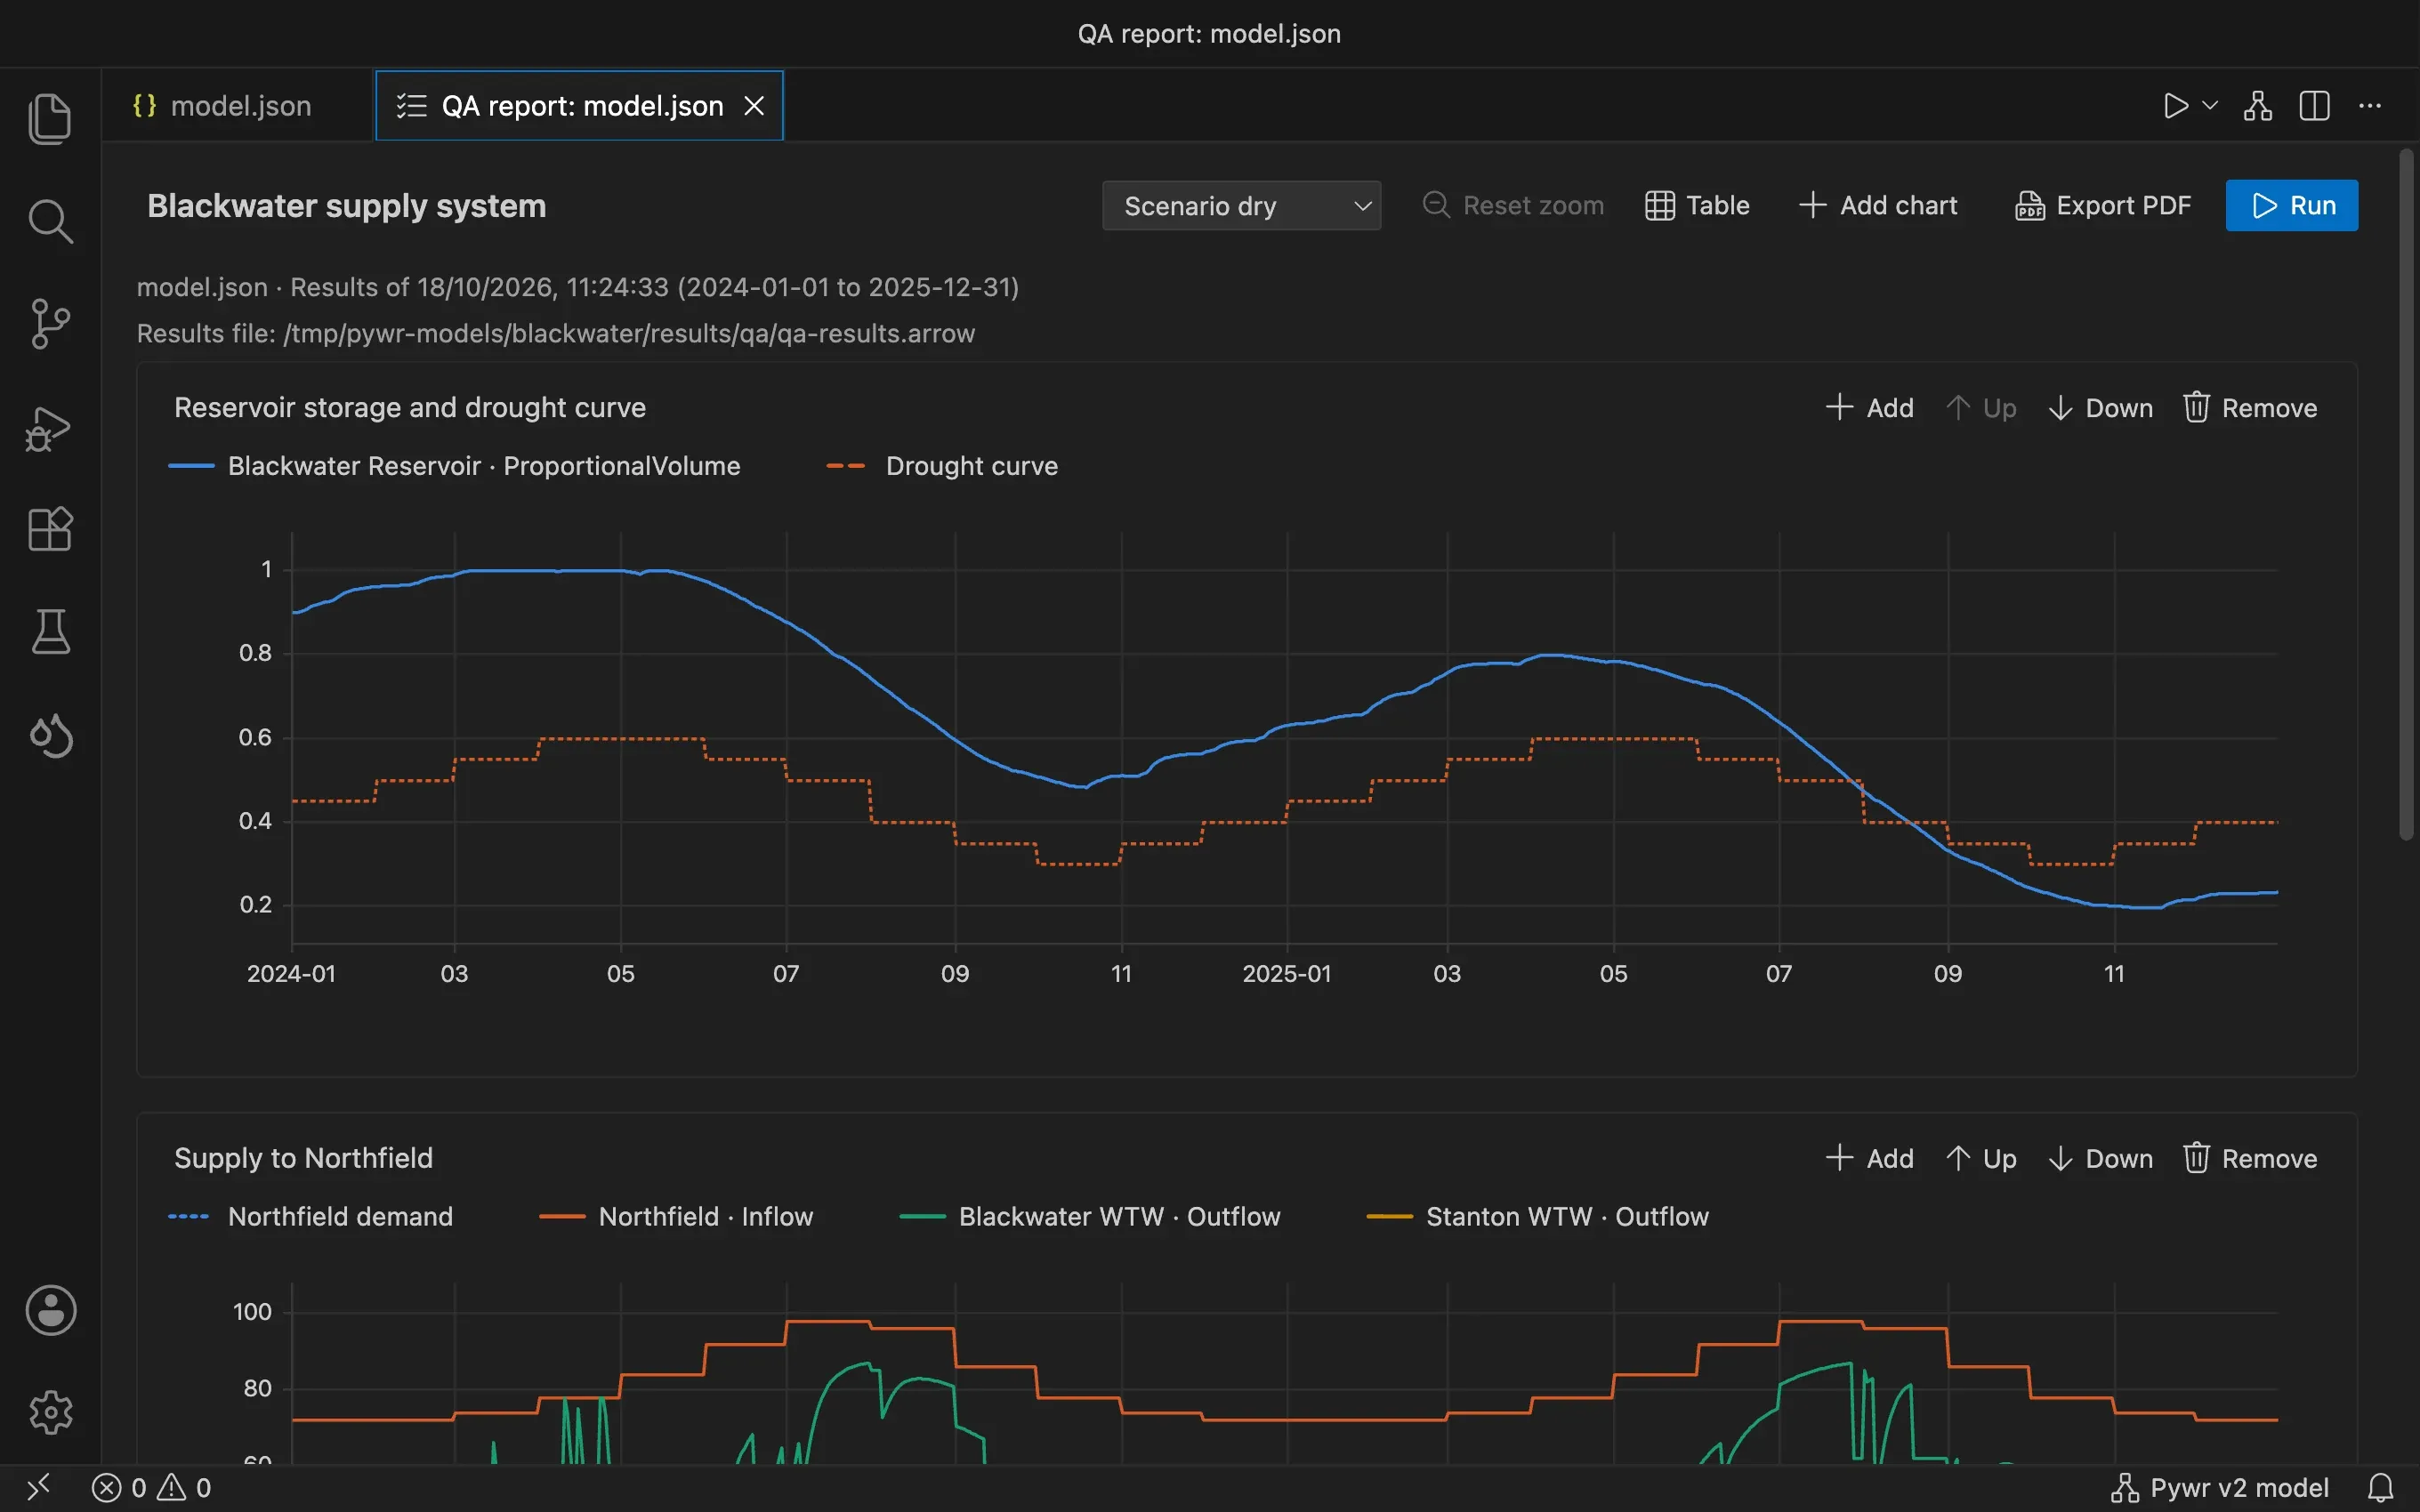Screen dimensions: 2420x1512
Task: Open the network schematic icon in editor toolbar
Action: (2258, 106)
